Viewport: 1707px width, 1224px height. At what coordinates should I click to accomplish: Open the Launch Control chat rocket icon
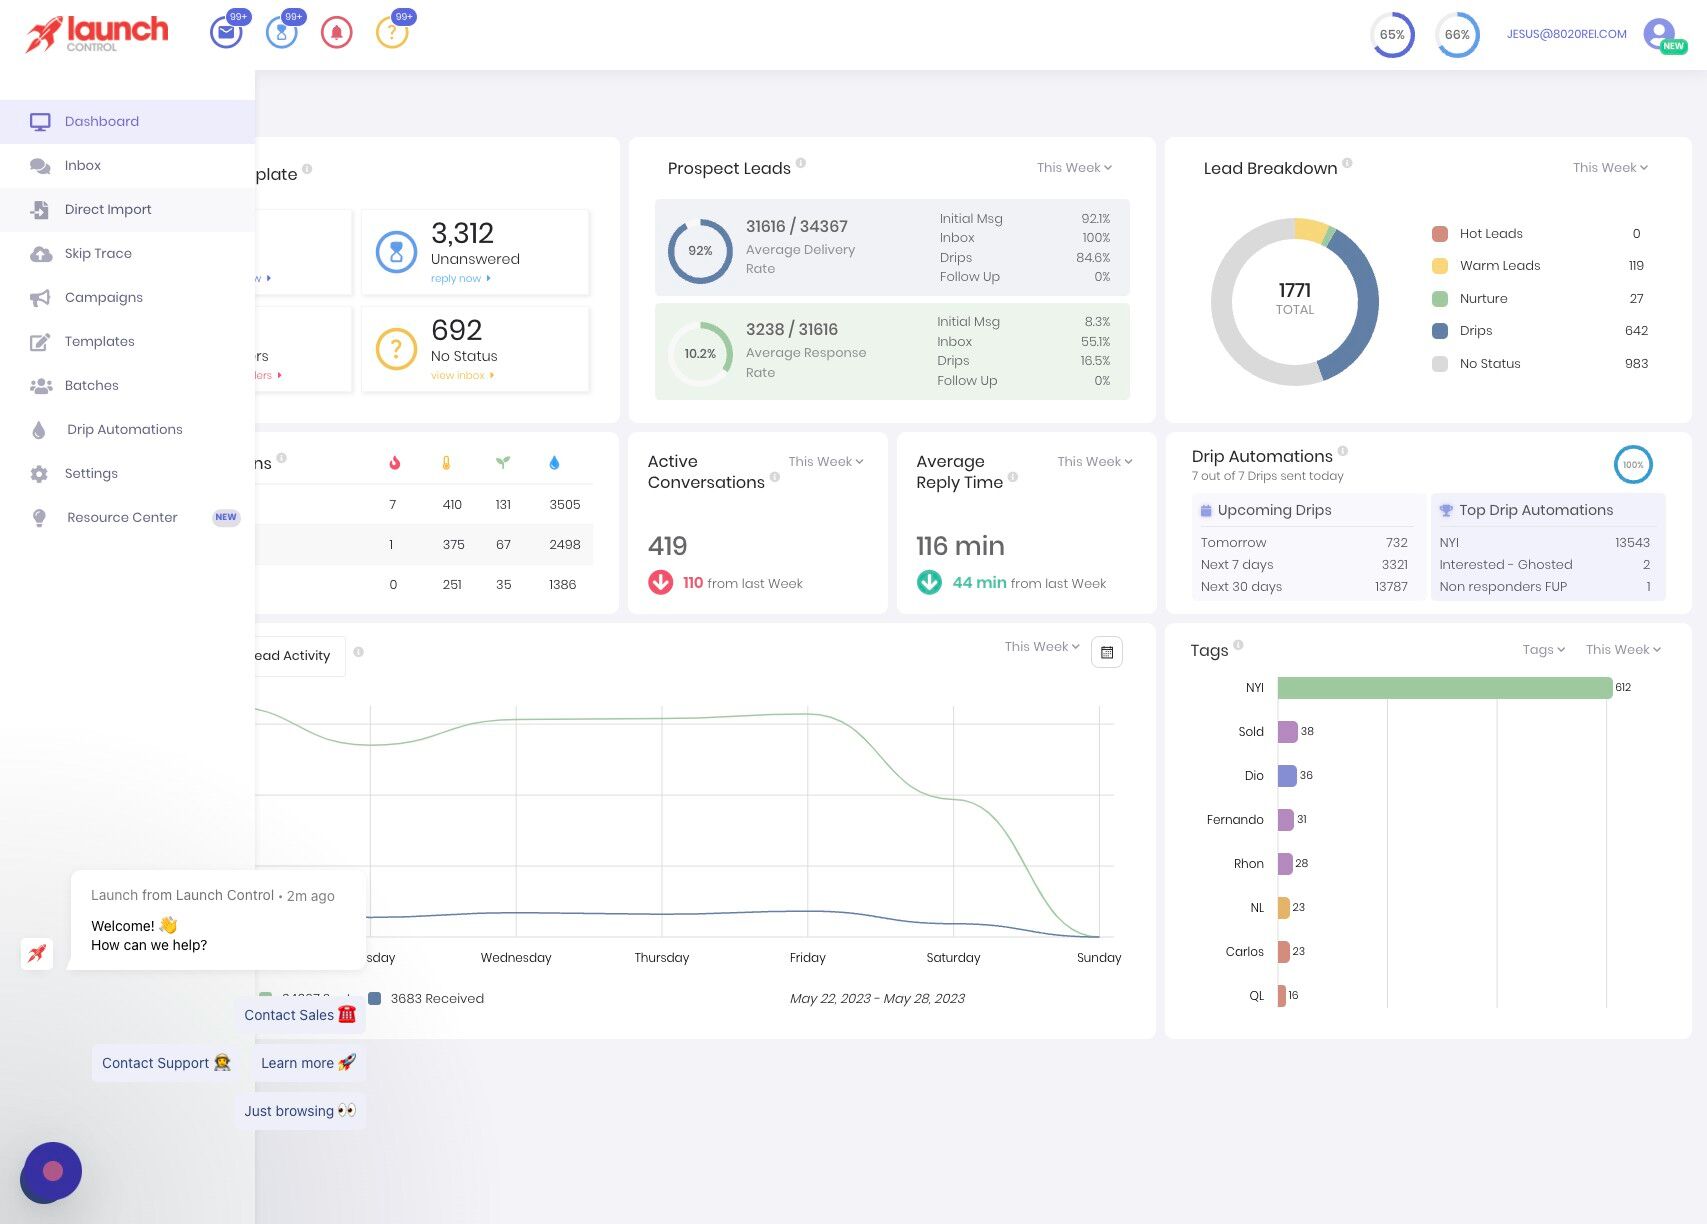37,953
